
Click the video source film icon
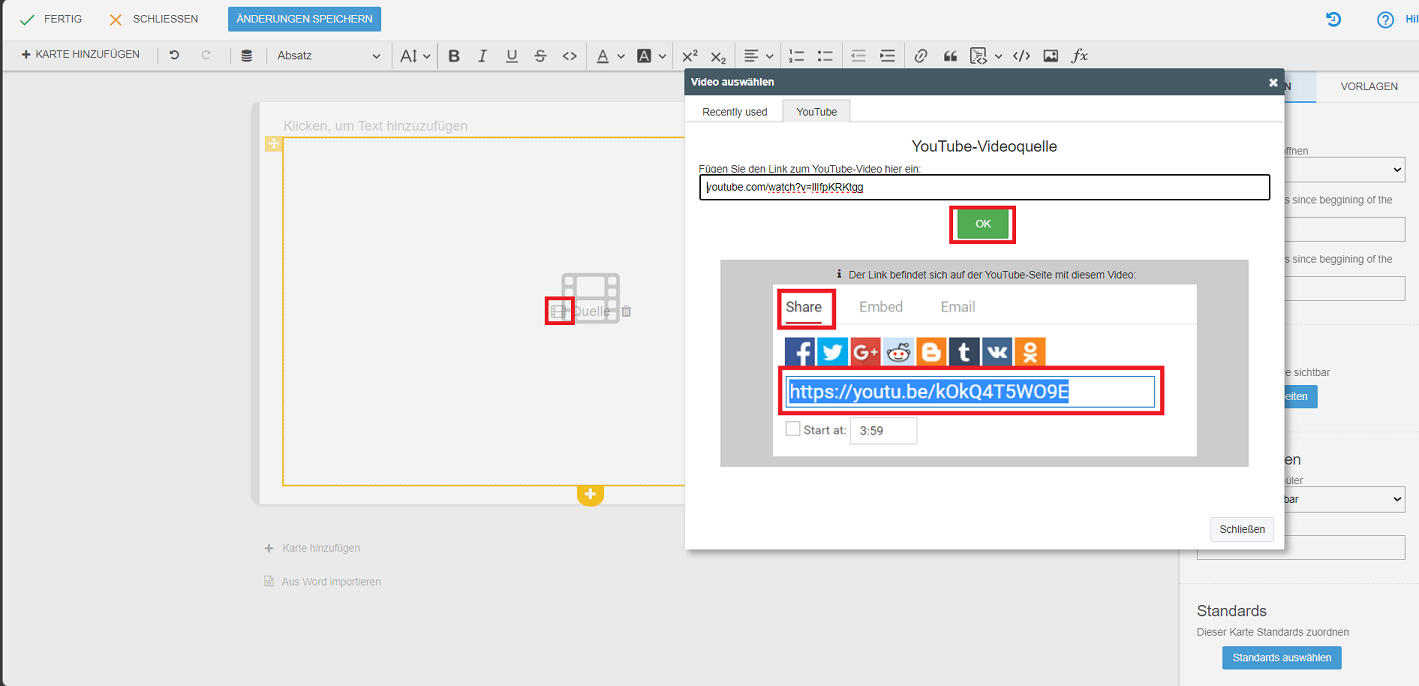point(560,311)
